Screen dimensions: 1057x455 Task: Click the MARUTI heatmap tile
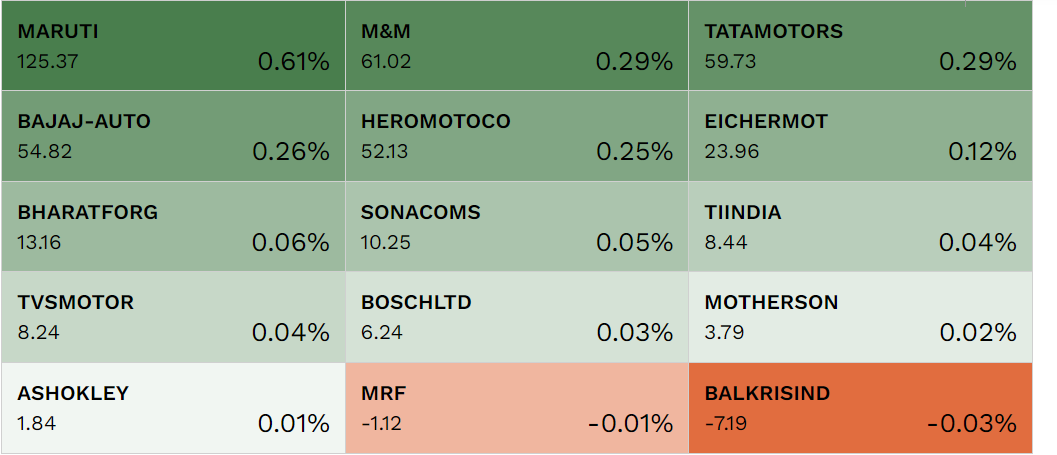[173, 46]
